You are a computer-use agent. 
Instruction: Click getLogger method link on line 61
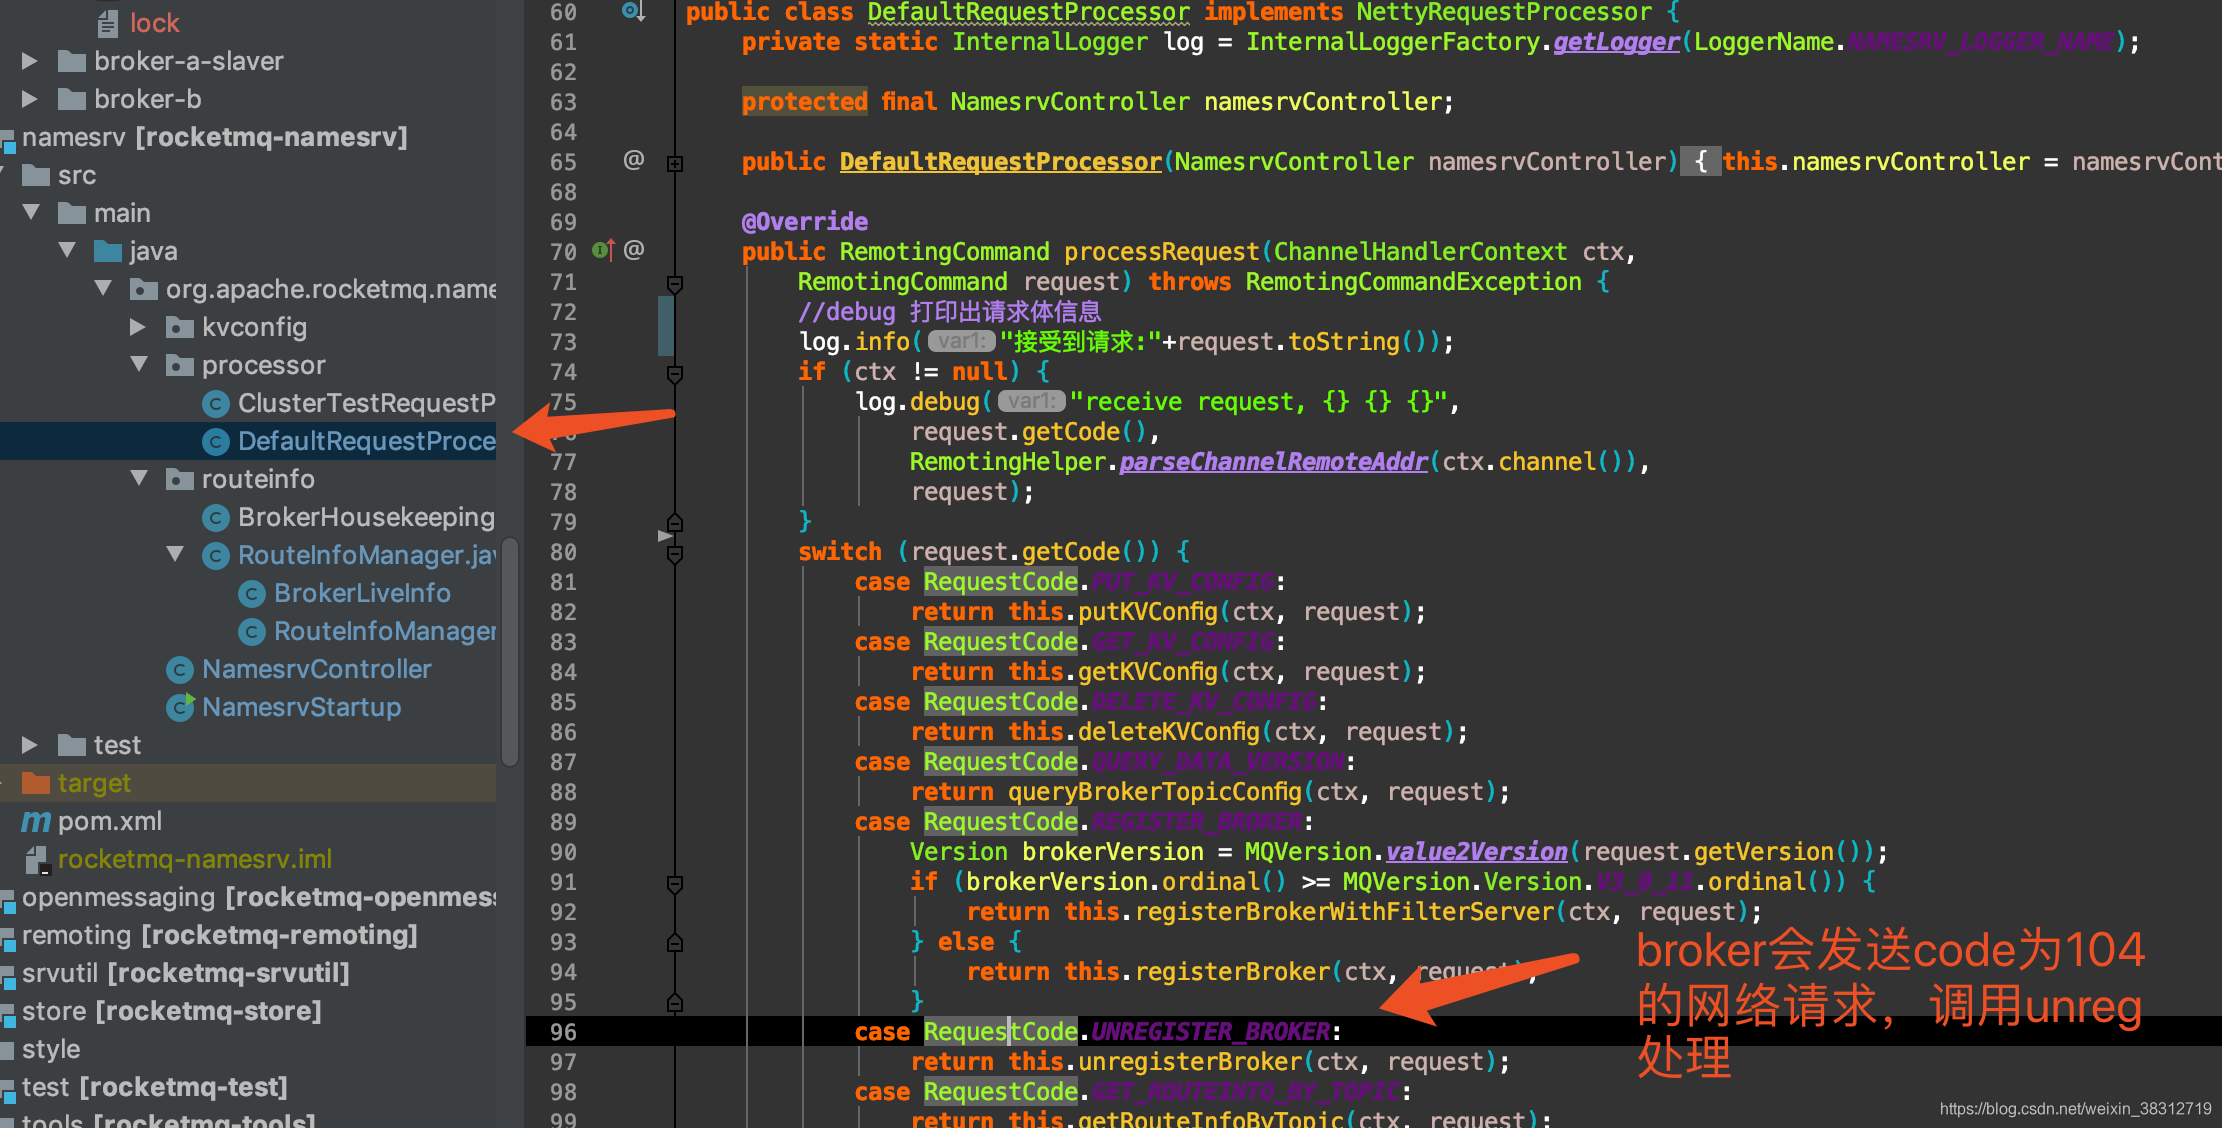pos(1616,42)
